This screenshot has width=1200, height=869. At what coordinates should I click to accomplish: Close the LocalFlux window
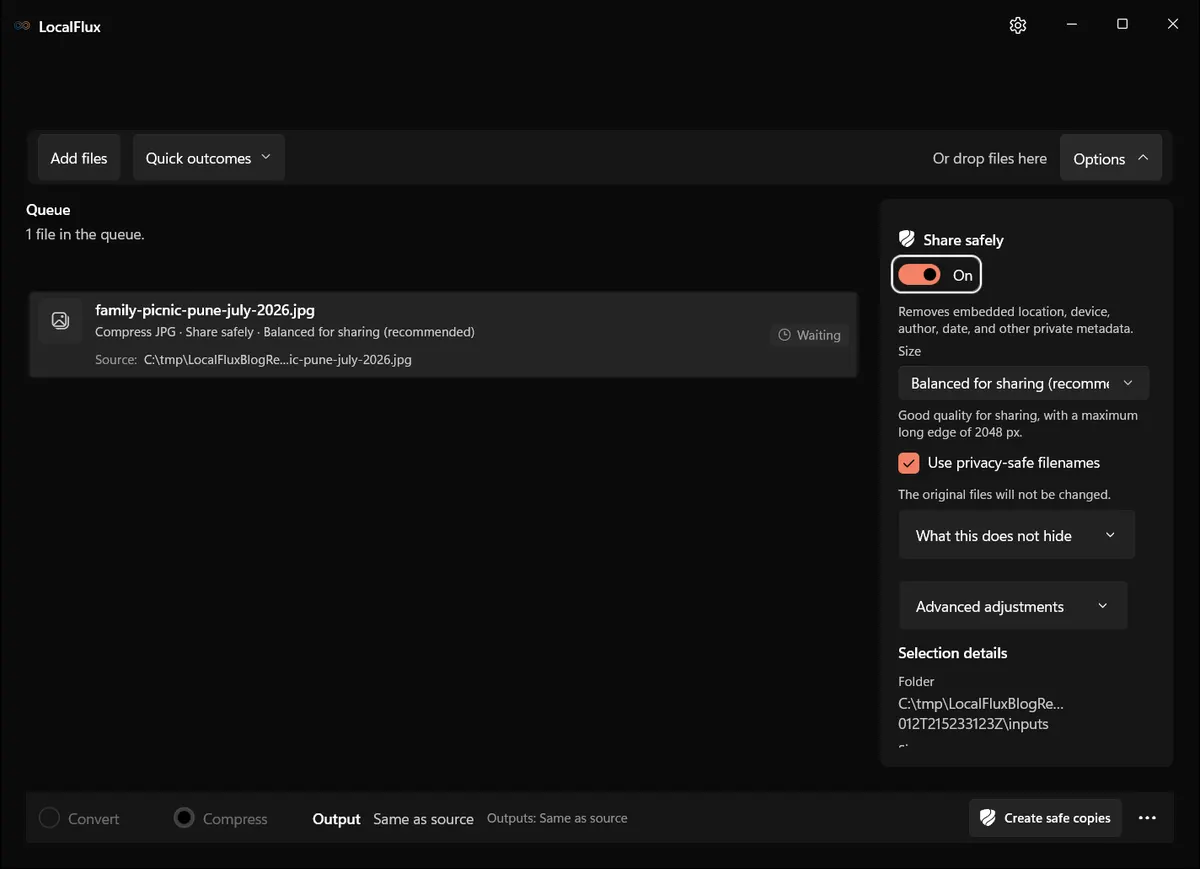coord(1173,25)
